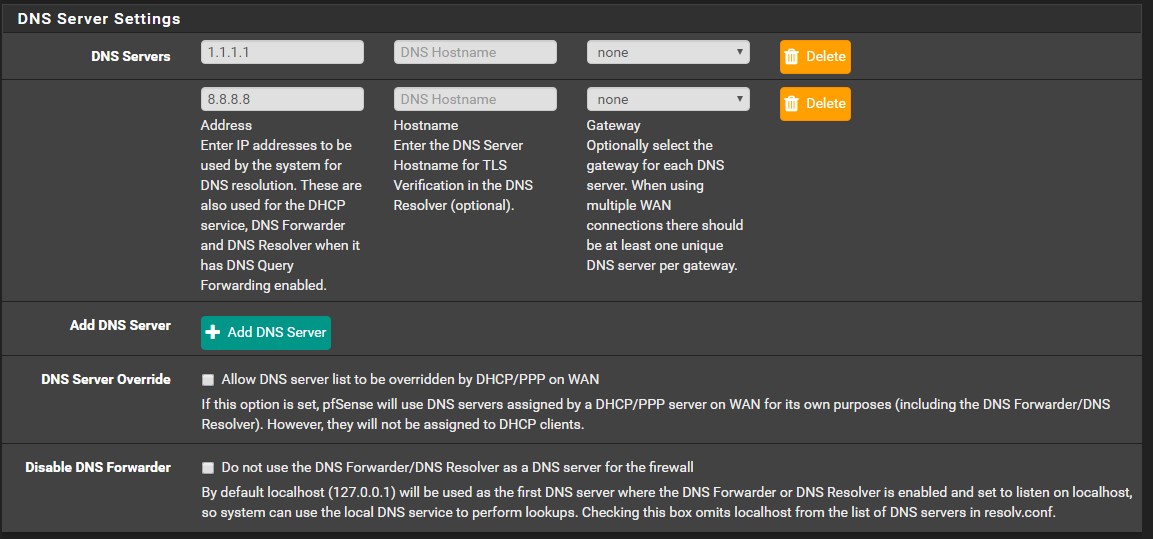Focus the address field containing 8.8.8.8
The image size is (1153, 539).
coord(281,99)
